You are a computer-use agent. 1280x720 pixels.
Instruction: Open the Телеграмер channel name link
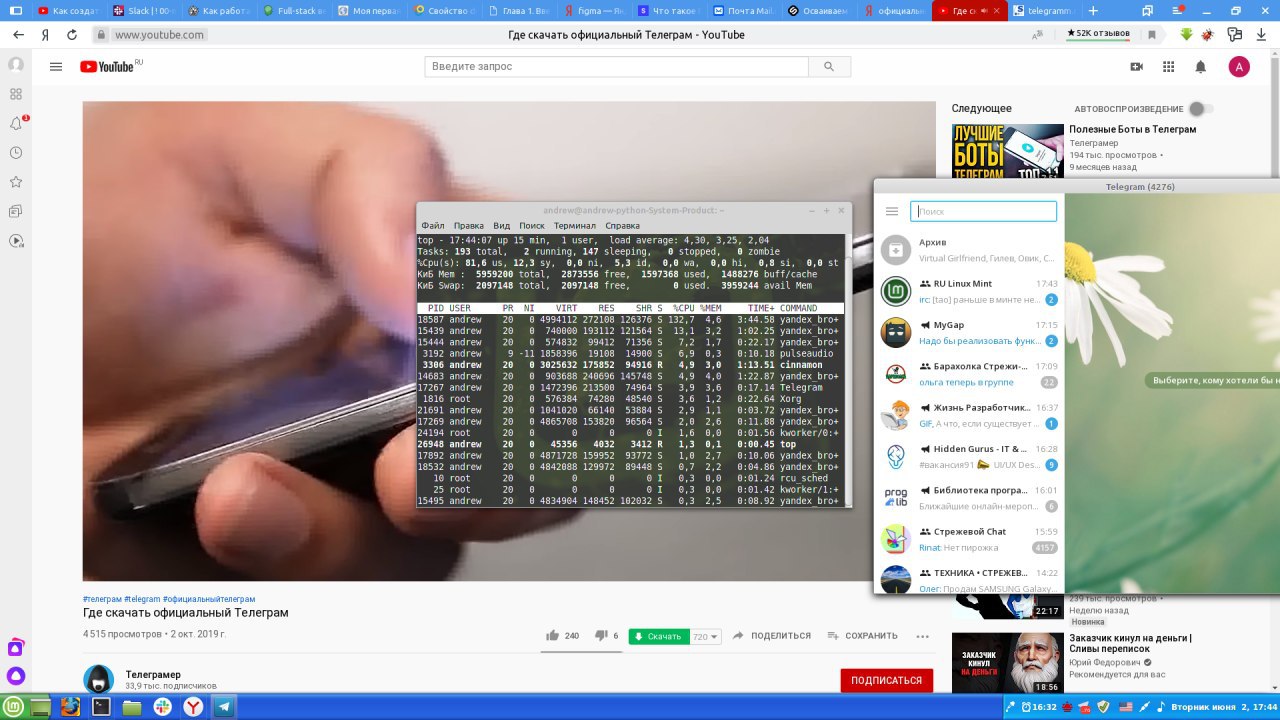pos(153,675)
